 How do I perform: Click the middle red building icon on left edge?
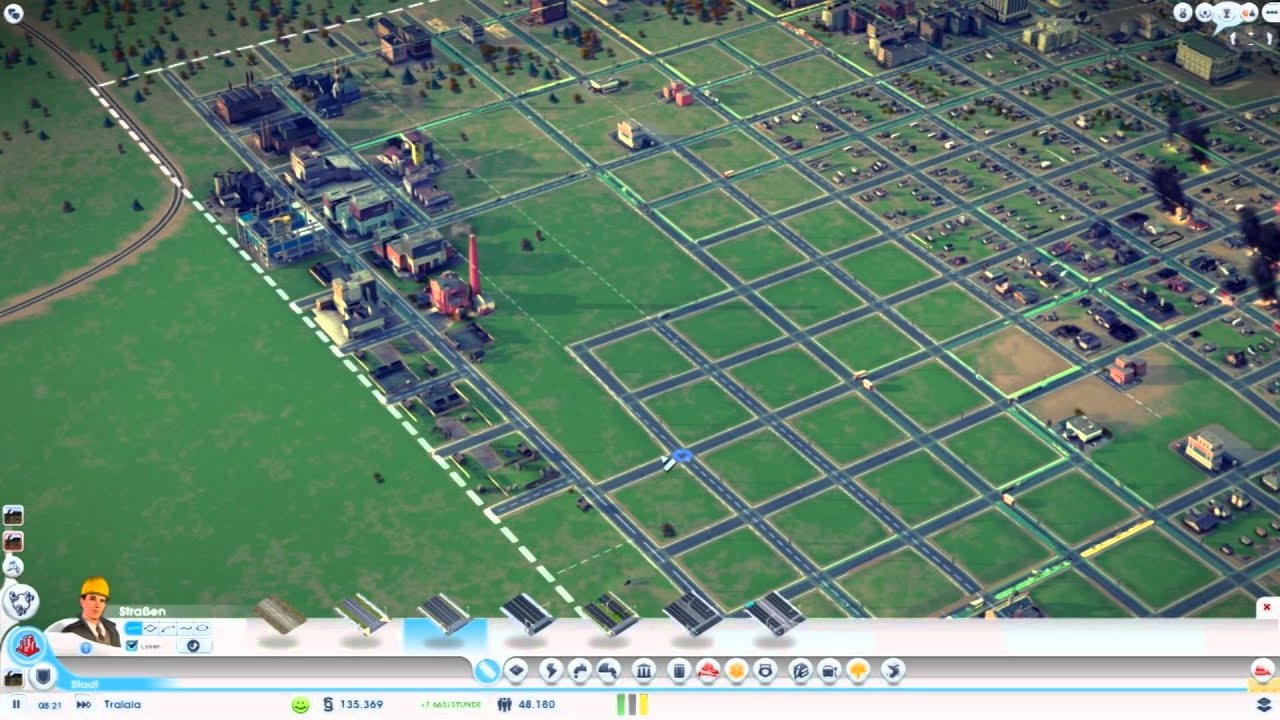pos(13,541)
